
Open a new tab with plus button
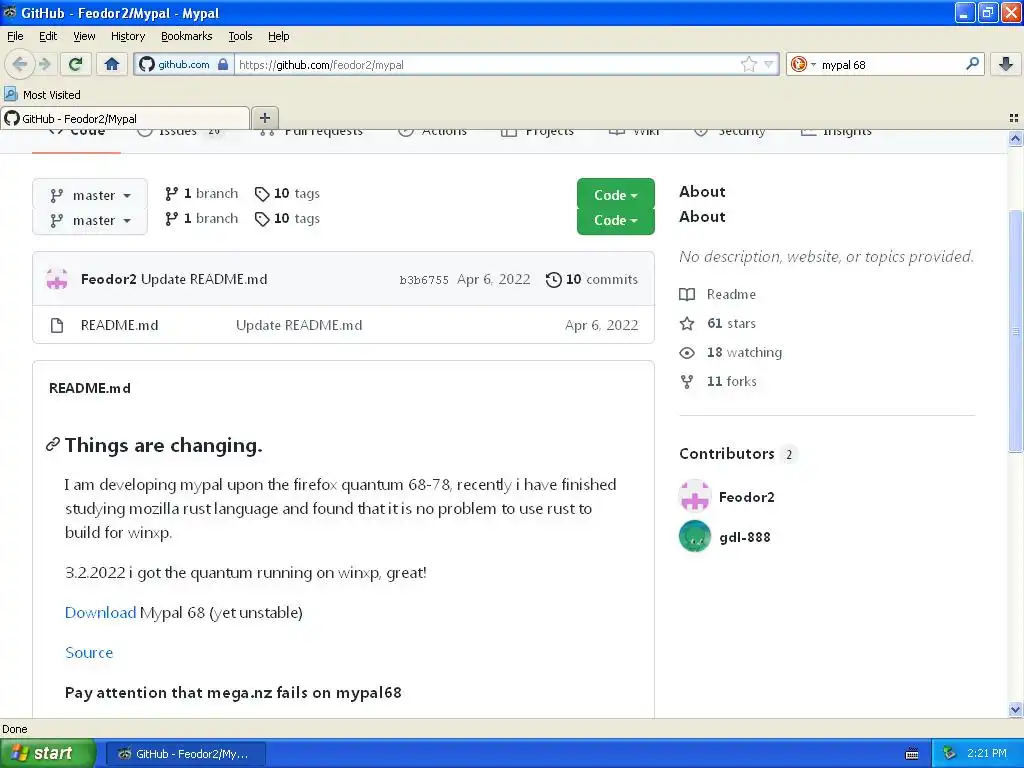coord(264,118)
